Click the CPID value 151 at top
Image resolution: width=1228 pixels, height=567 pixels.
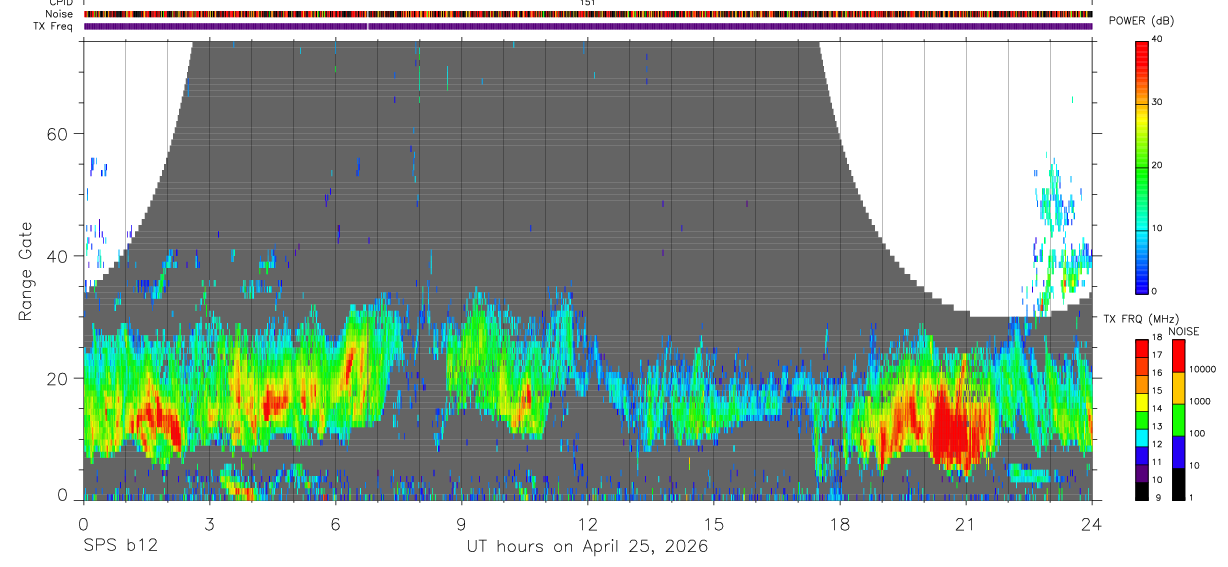pyautogui.click(x=588, y=3)
